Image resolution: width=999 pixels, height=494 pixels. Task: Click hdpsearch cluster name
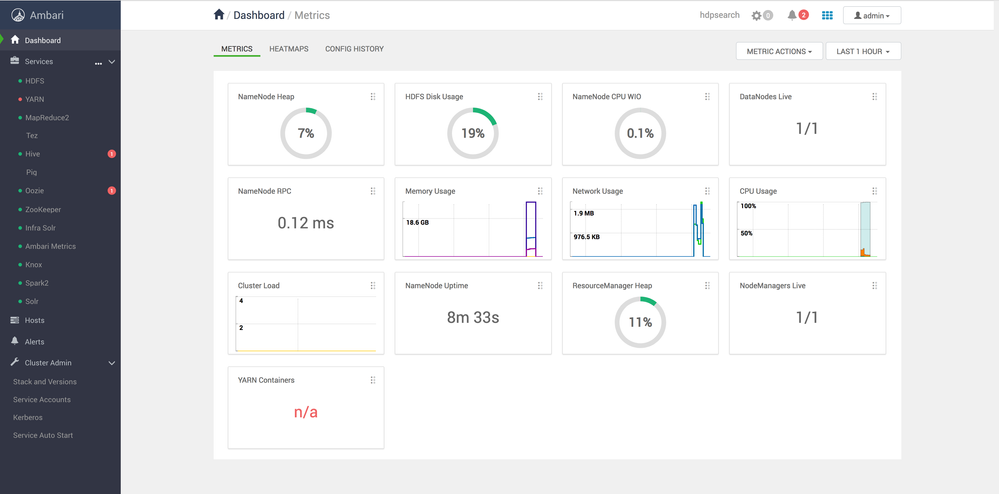click(x=719, y=15)
